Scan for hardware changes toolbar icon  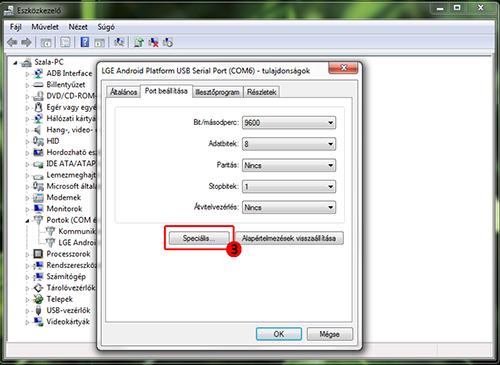[119, 42]
